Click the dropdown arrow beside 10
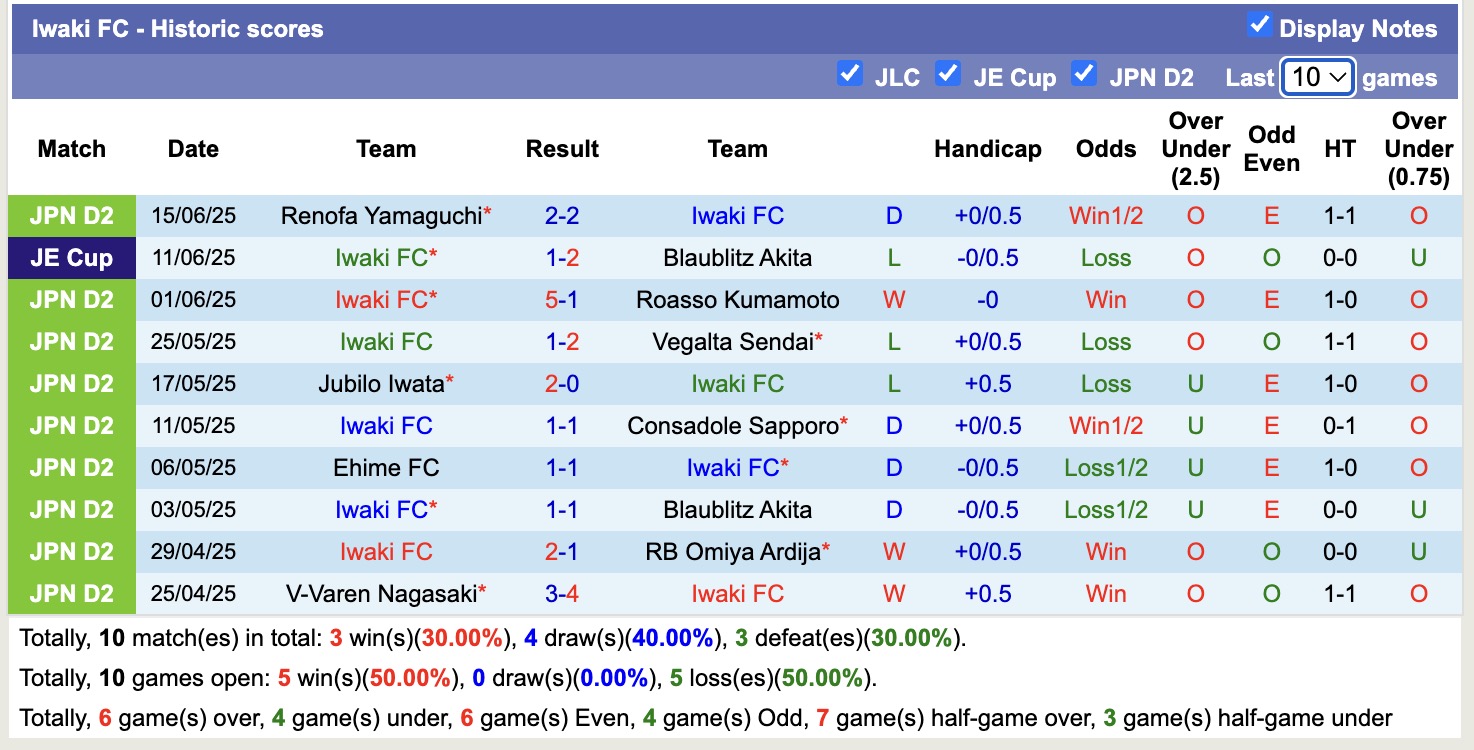1474x750 pixels. [1337, 76]
